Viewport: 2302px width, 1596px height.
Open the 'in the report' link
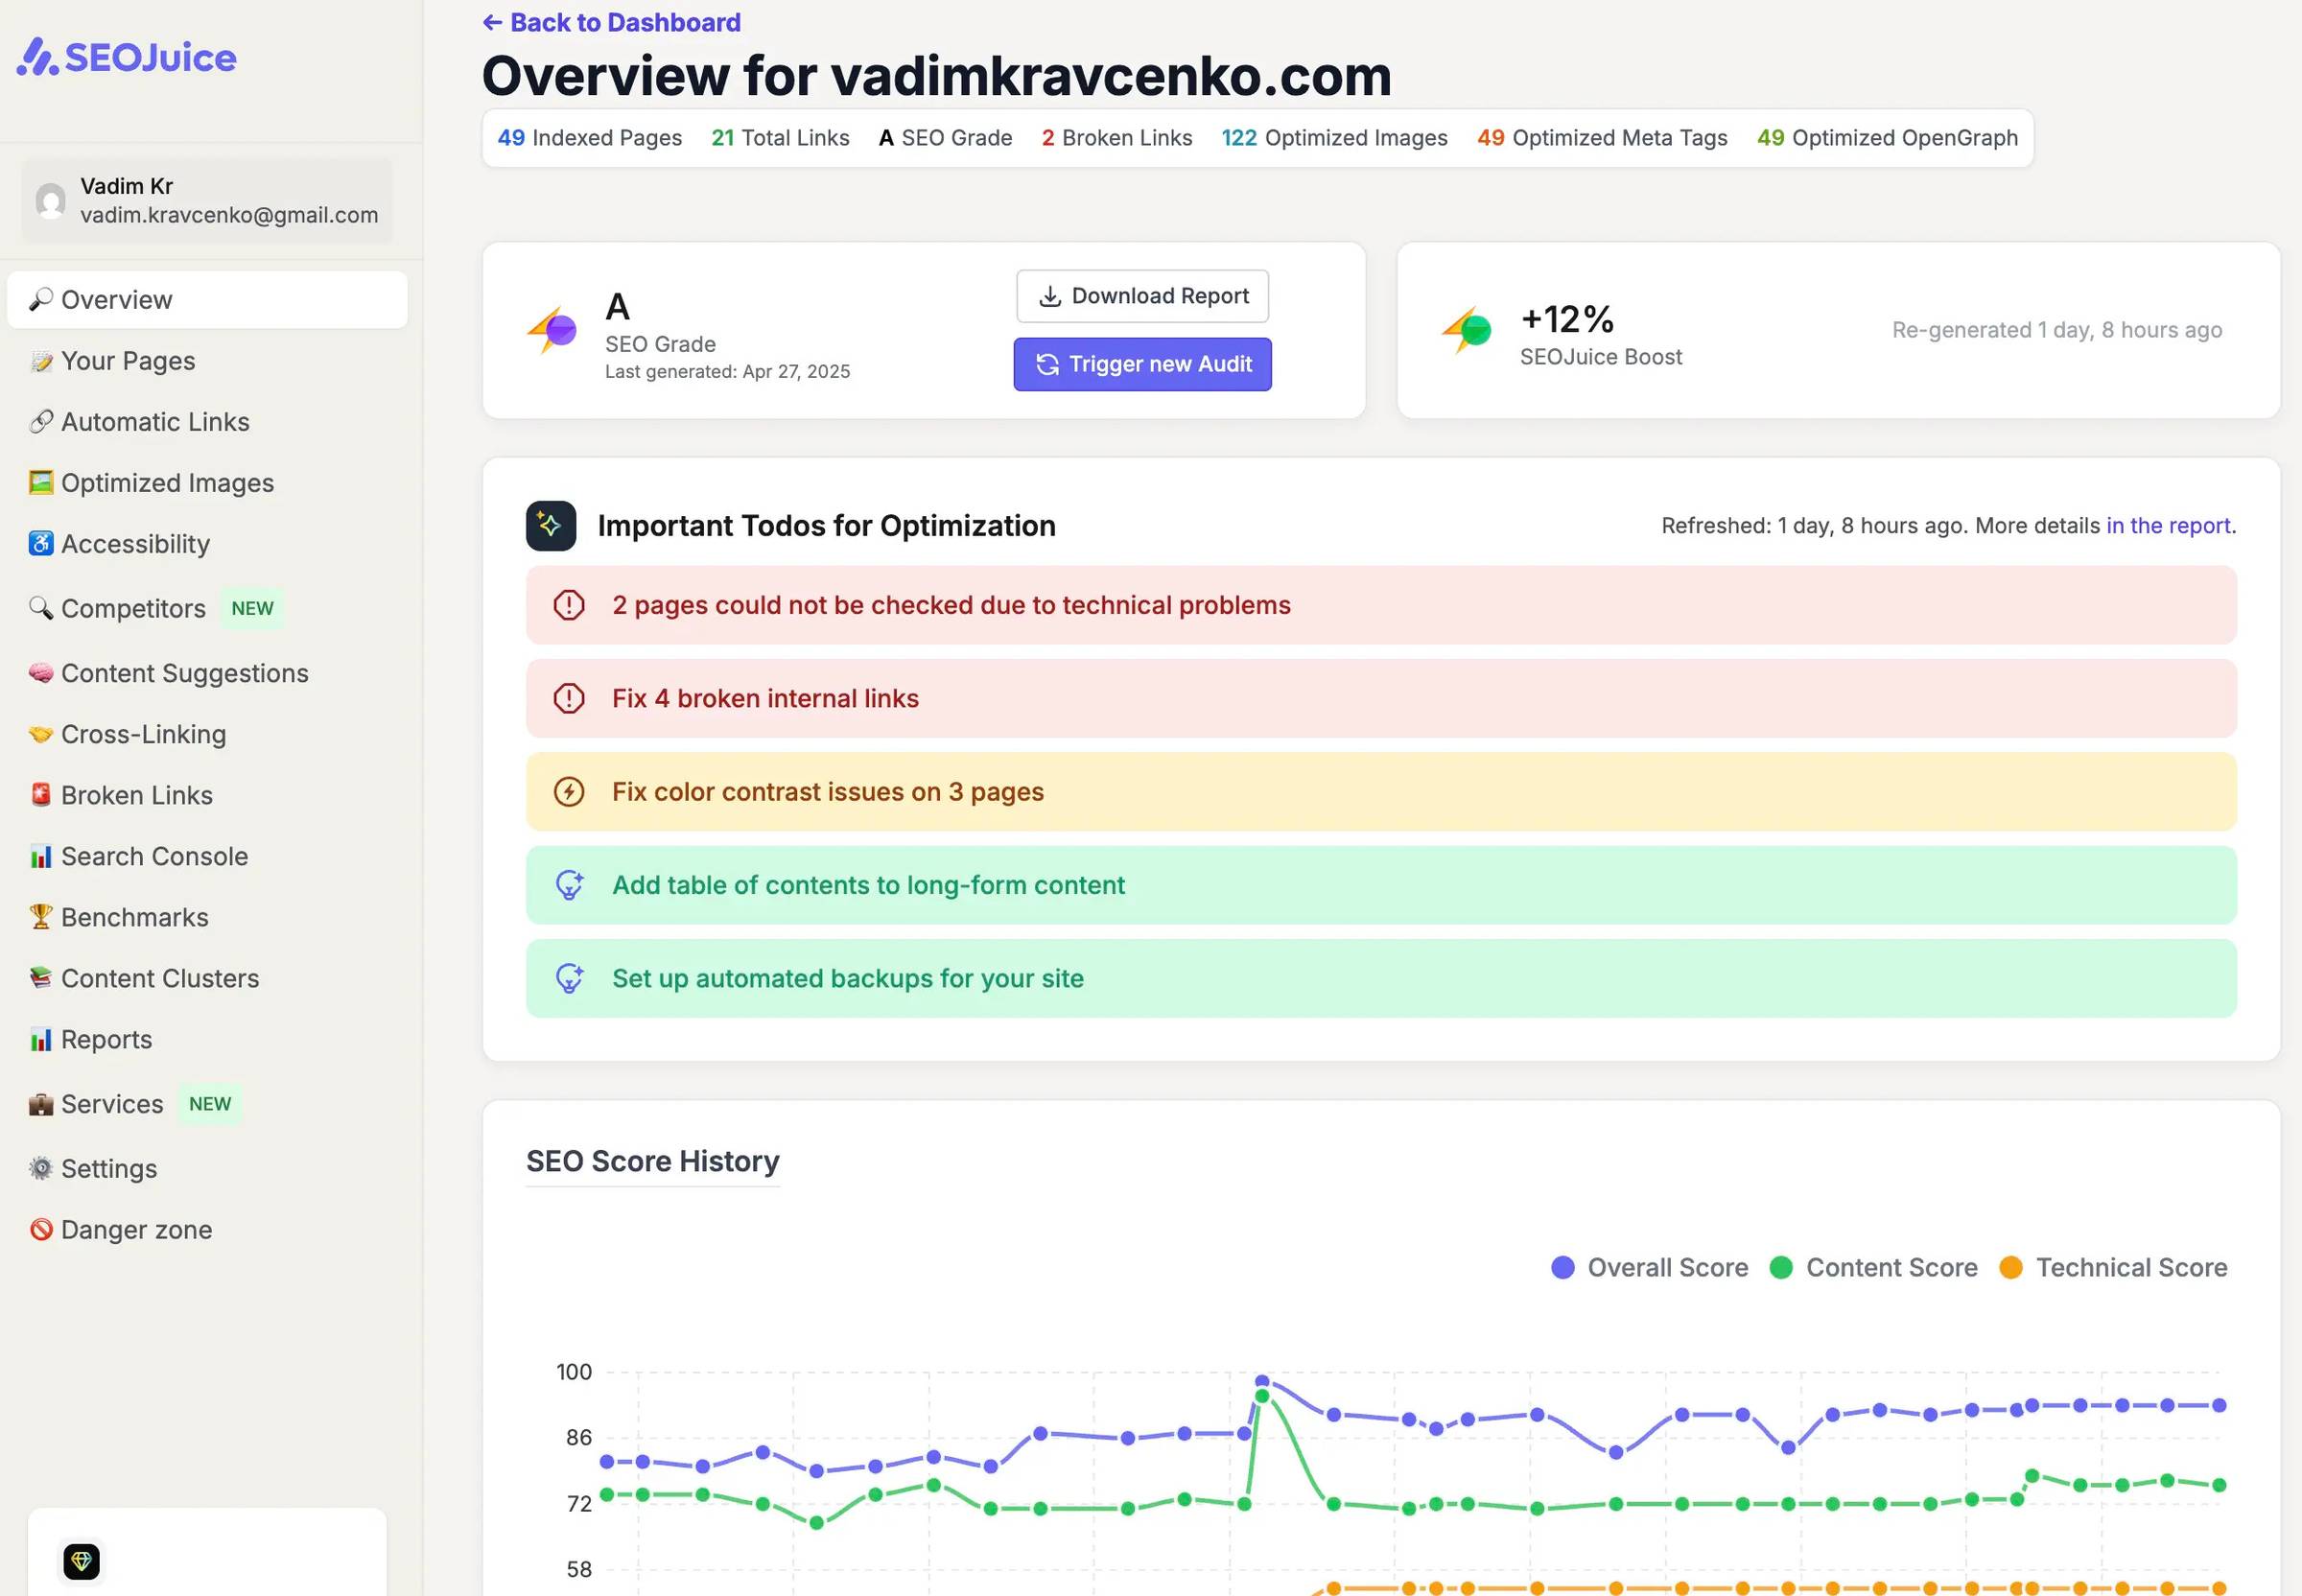click(2168, 526)
